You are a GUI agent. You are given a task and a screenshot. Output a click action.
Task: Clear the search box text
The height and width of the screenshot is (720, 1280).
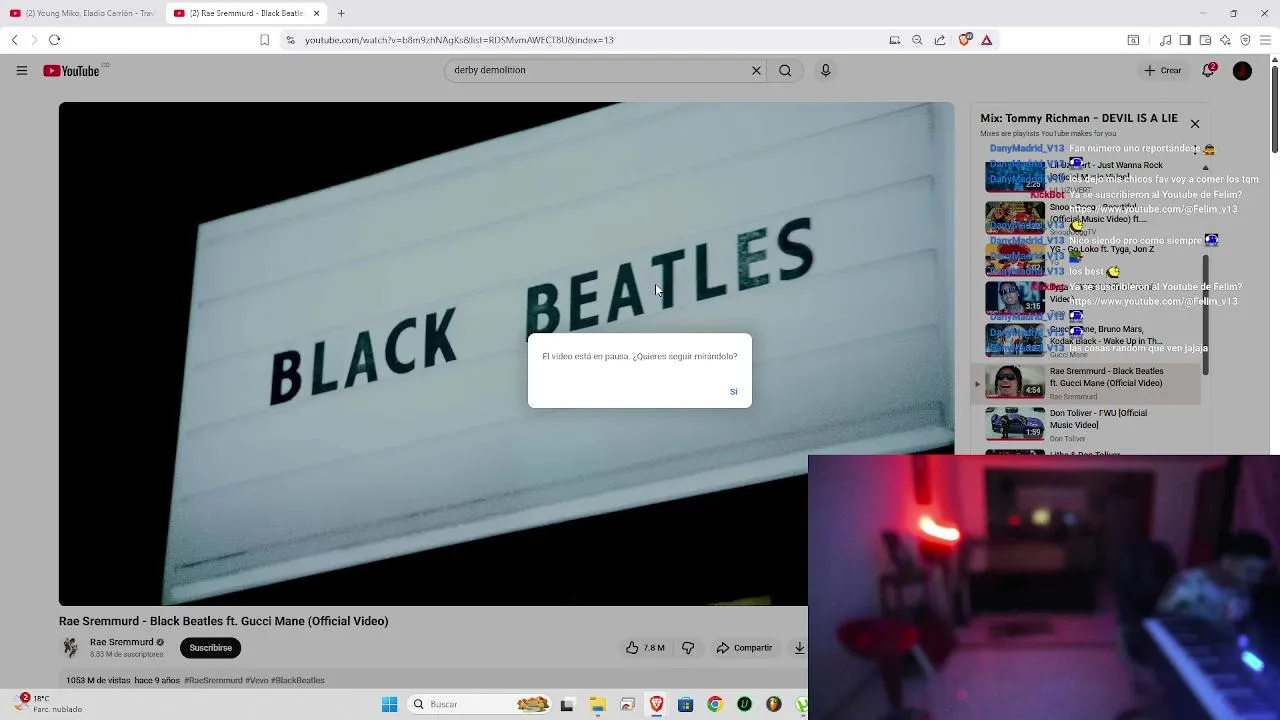756,70
